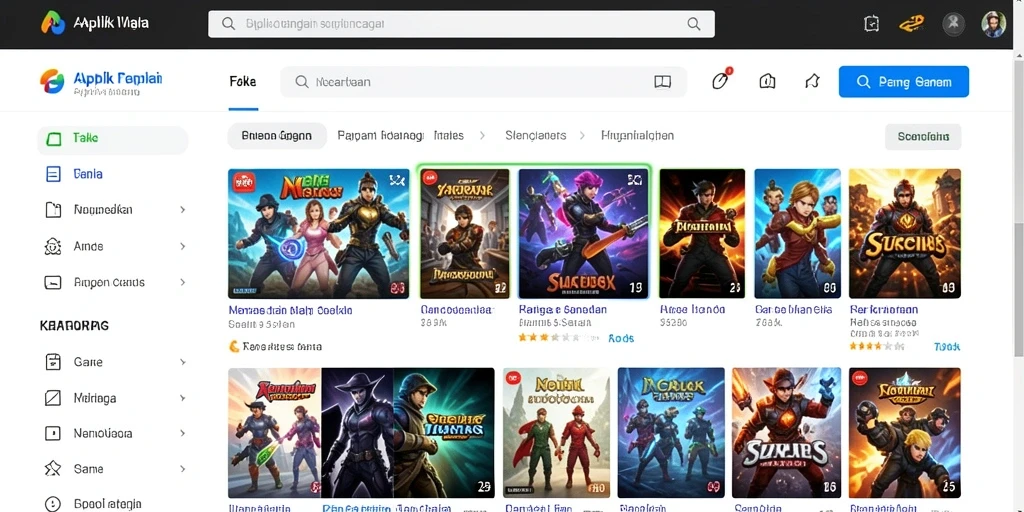
Task: Open the Memaedian Malp Coekle title link
Action: click(x=291, y=310)
